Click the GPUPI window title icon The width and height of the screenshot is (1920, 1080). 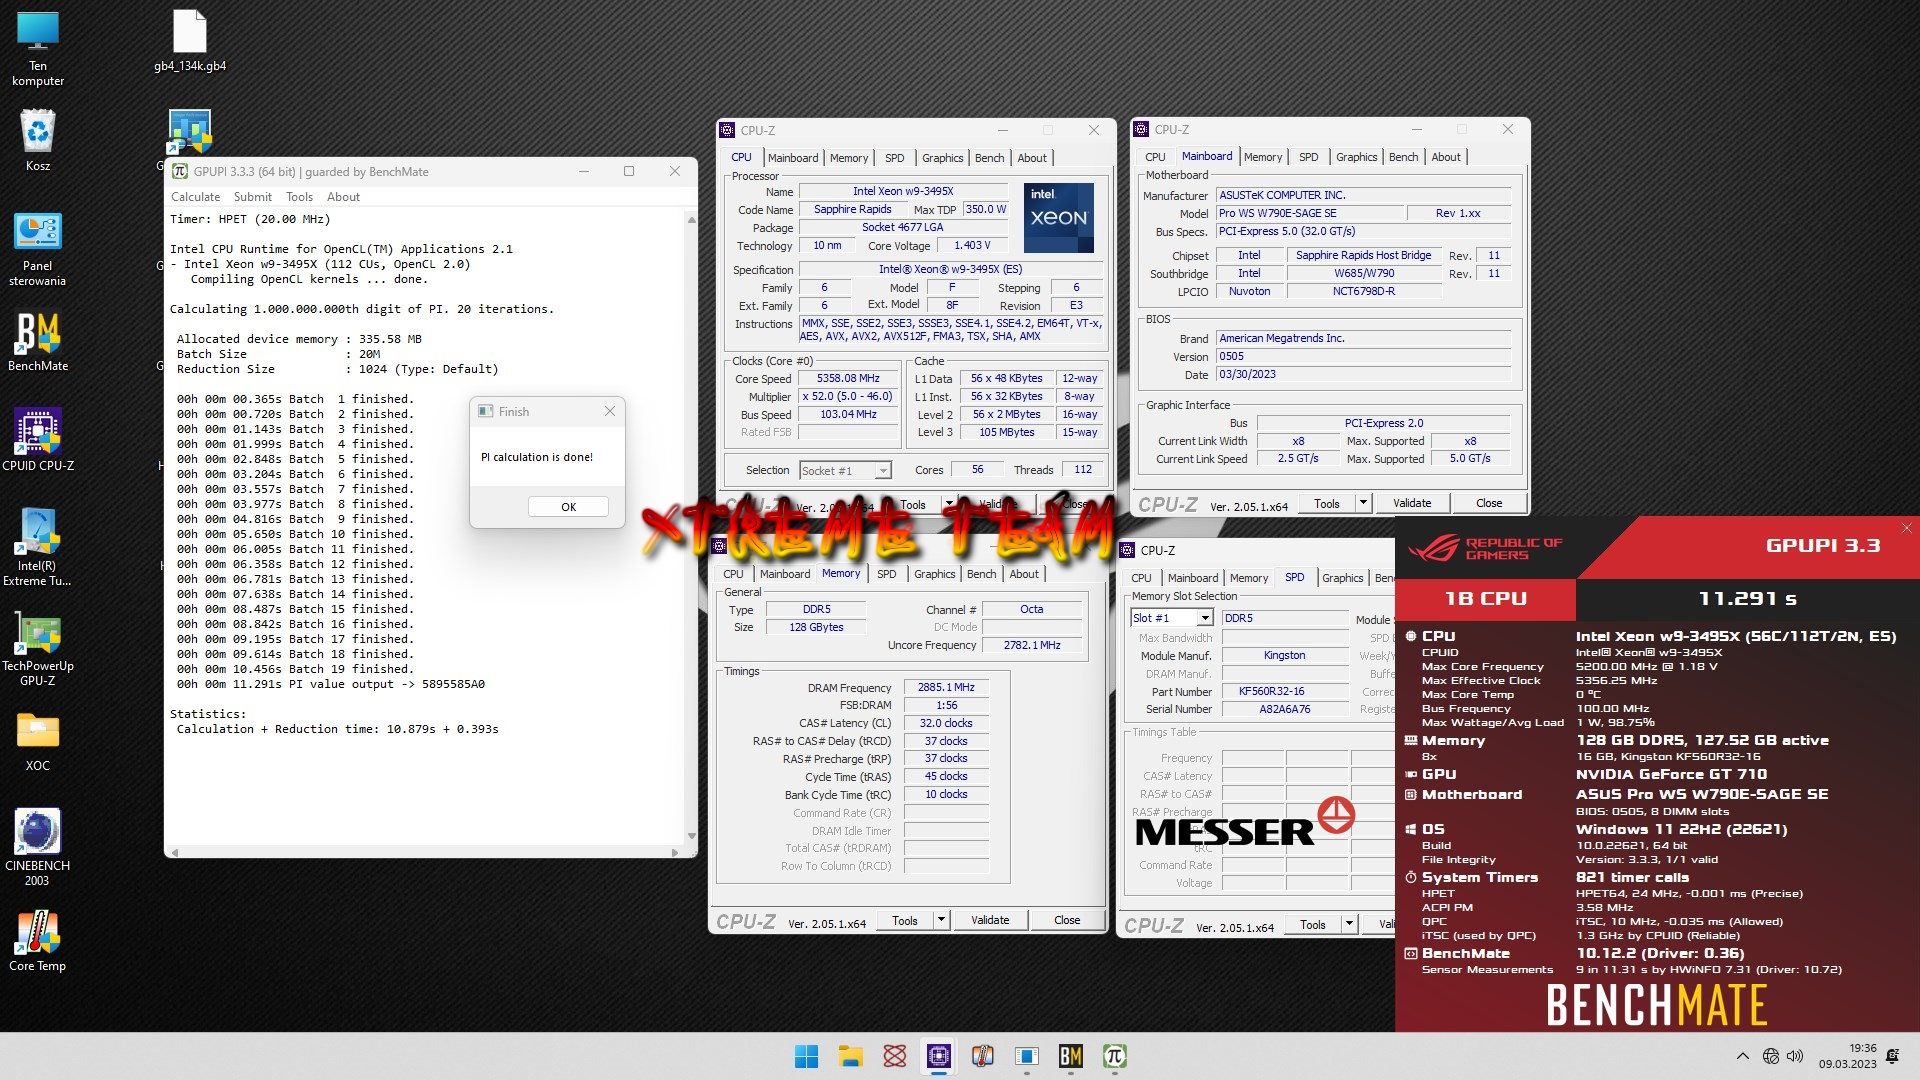click(180, 171)
